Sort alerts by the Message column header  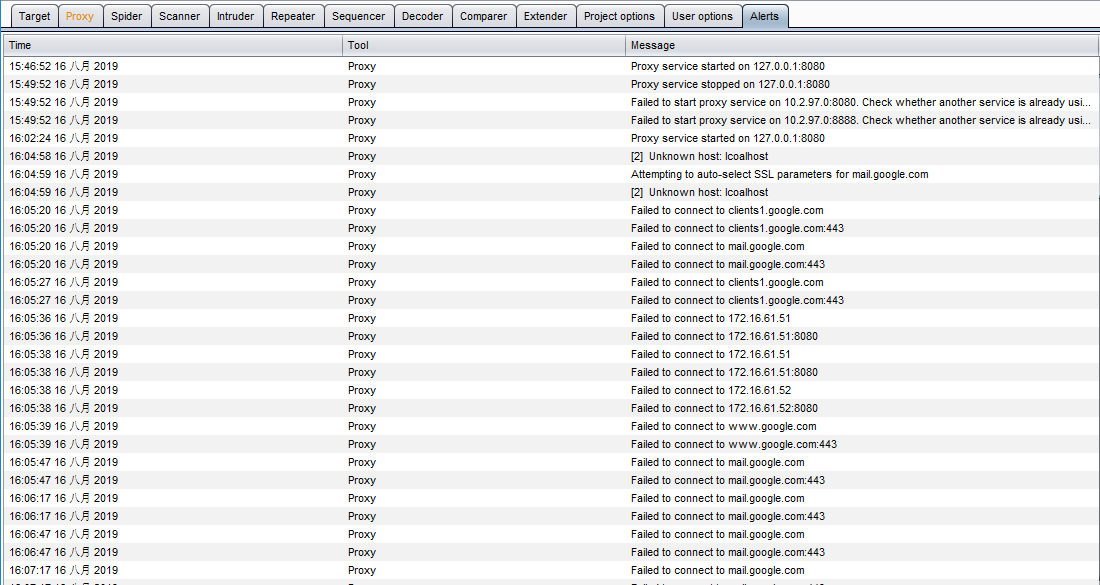tap(861, 46)
